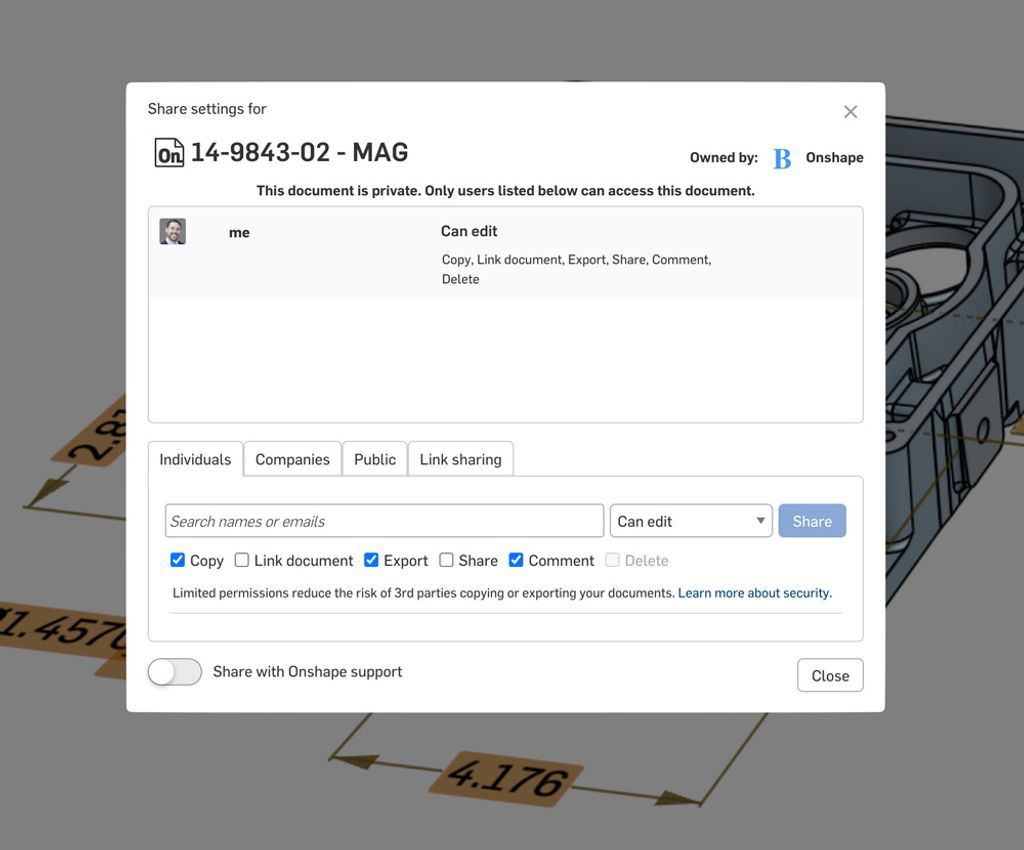1024x850 pixels.
Task: Click the user avatar photo for 'me'
Action: pos(172,230)
